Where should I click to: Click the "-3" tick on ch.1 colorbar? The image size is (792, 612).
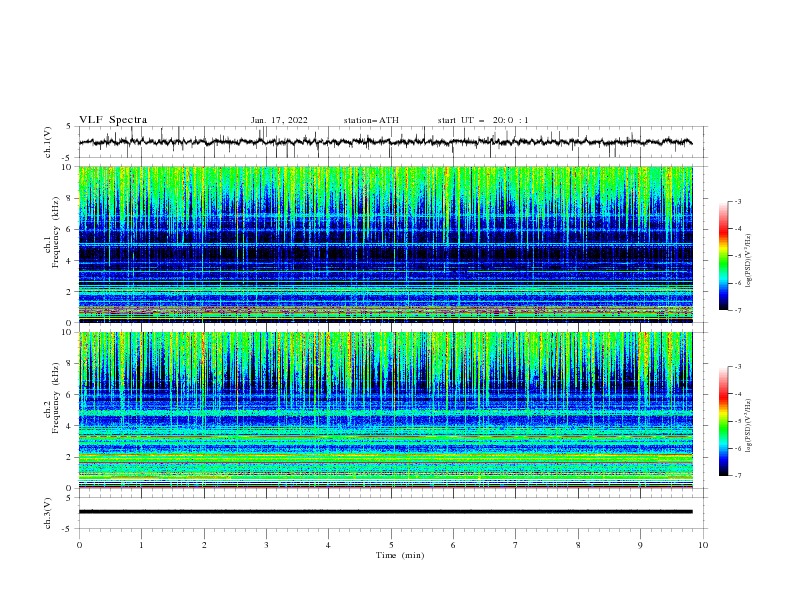coord(737,201)
